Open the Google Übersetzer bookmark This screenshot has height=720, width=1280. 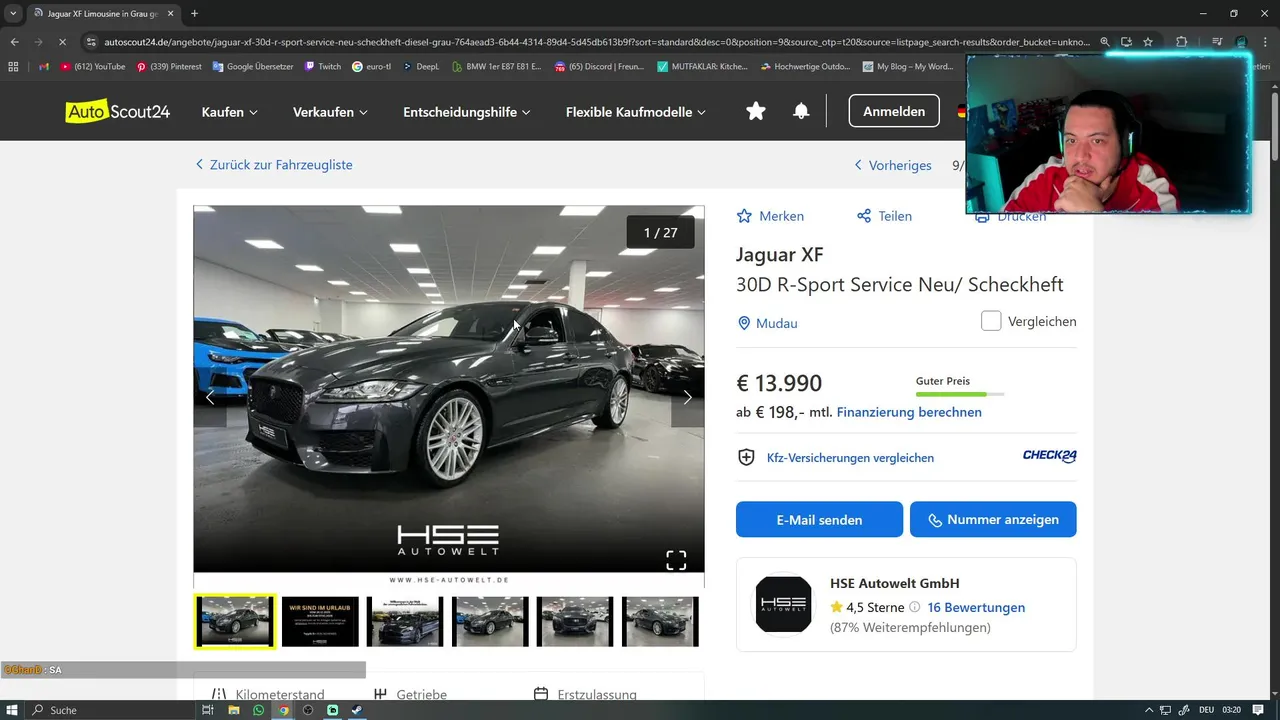(251, 67)
